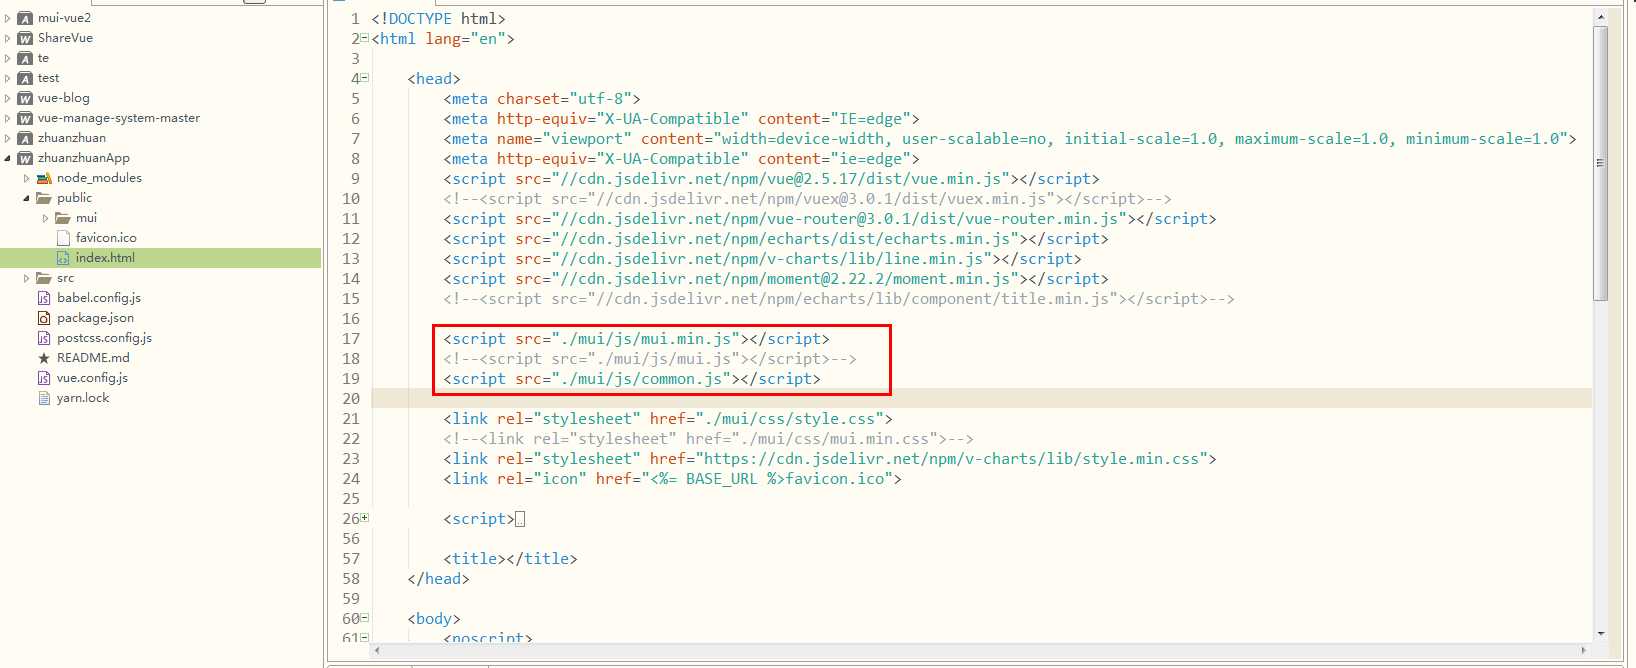Click the node_modules folder icon

pyautogui.click(x=44, y=178)
